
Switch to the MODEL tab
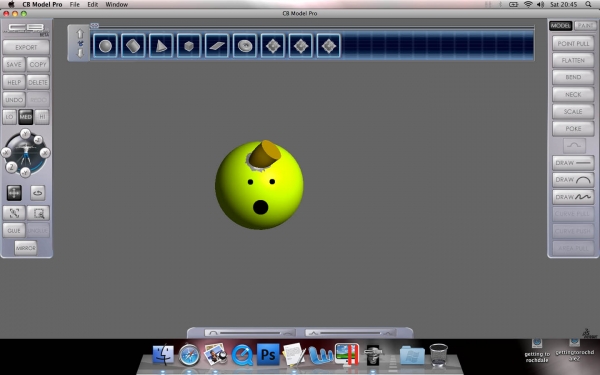pos(561,26)
